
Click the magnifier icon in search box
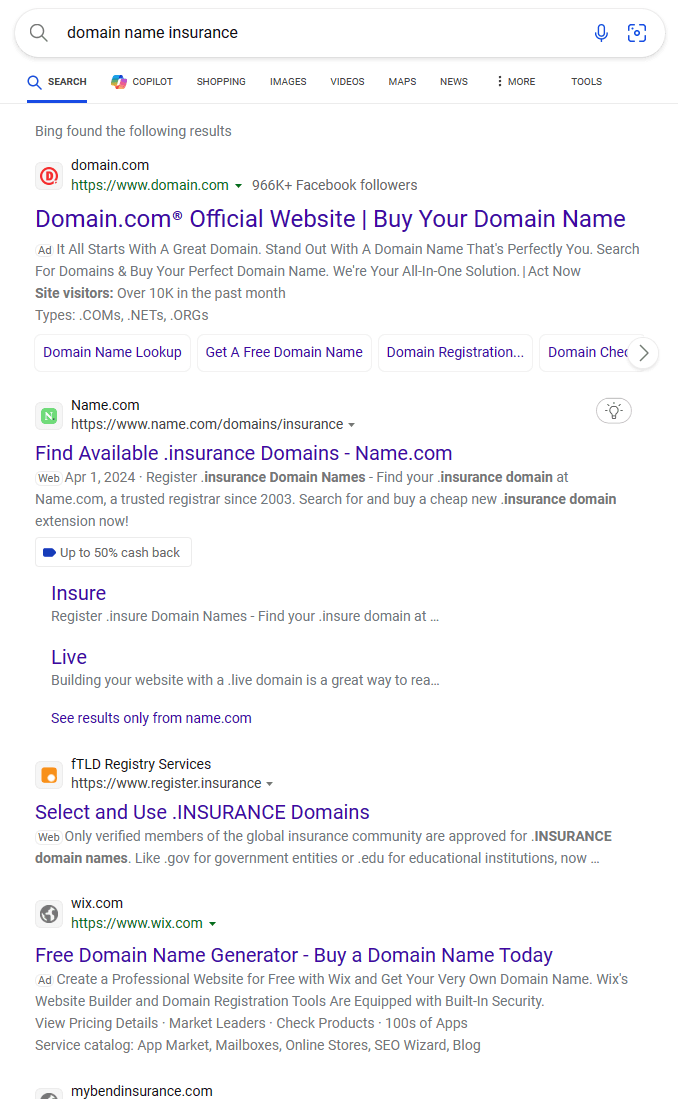point(39,33)
